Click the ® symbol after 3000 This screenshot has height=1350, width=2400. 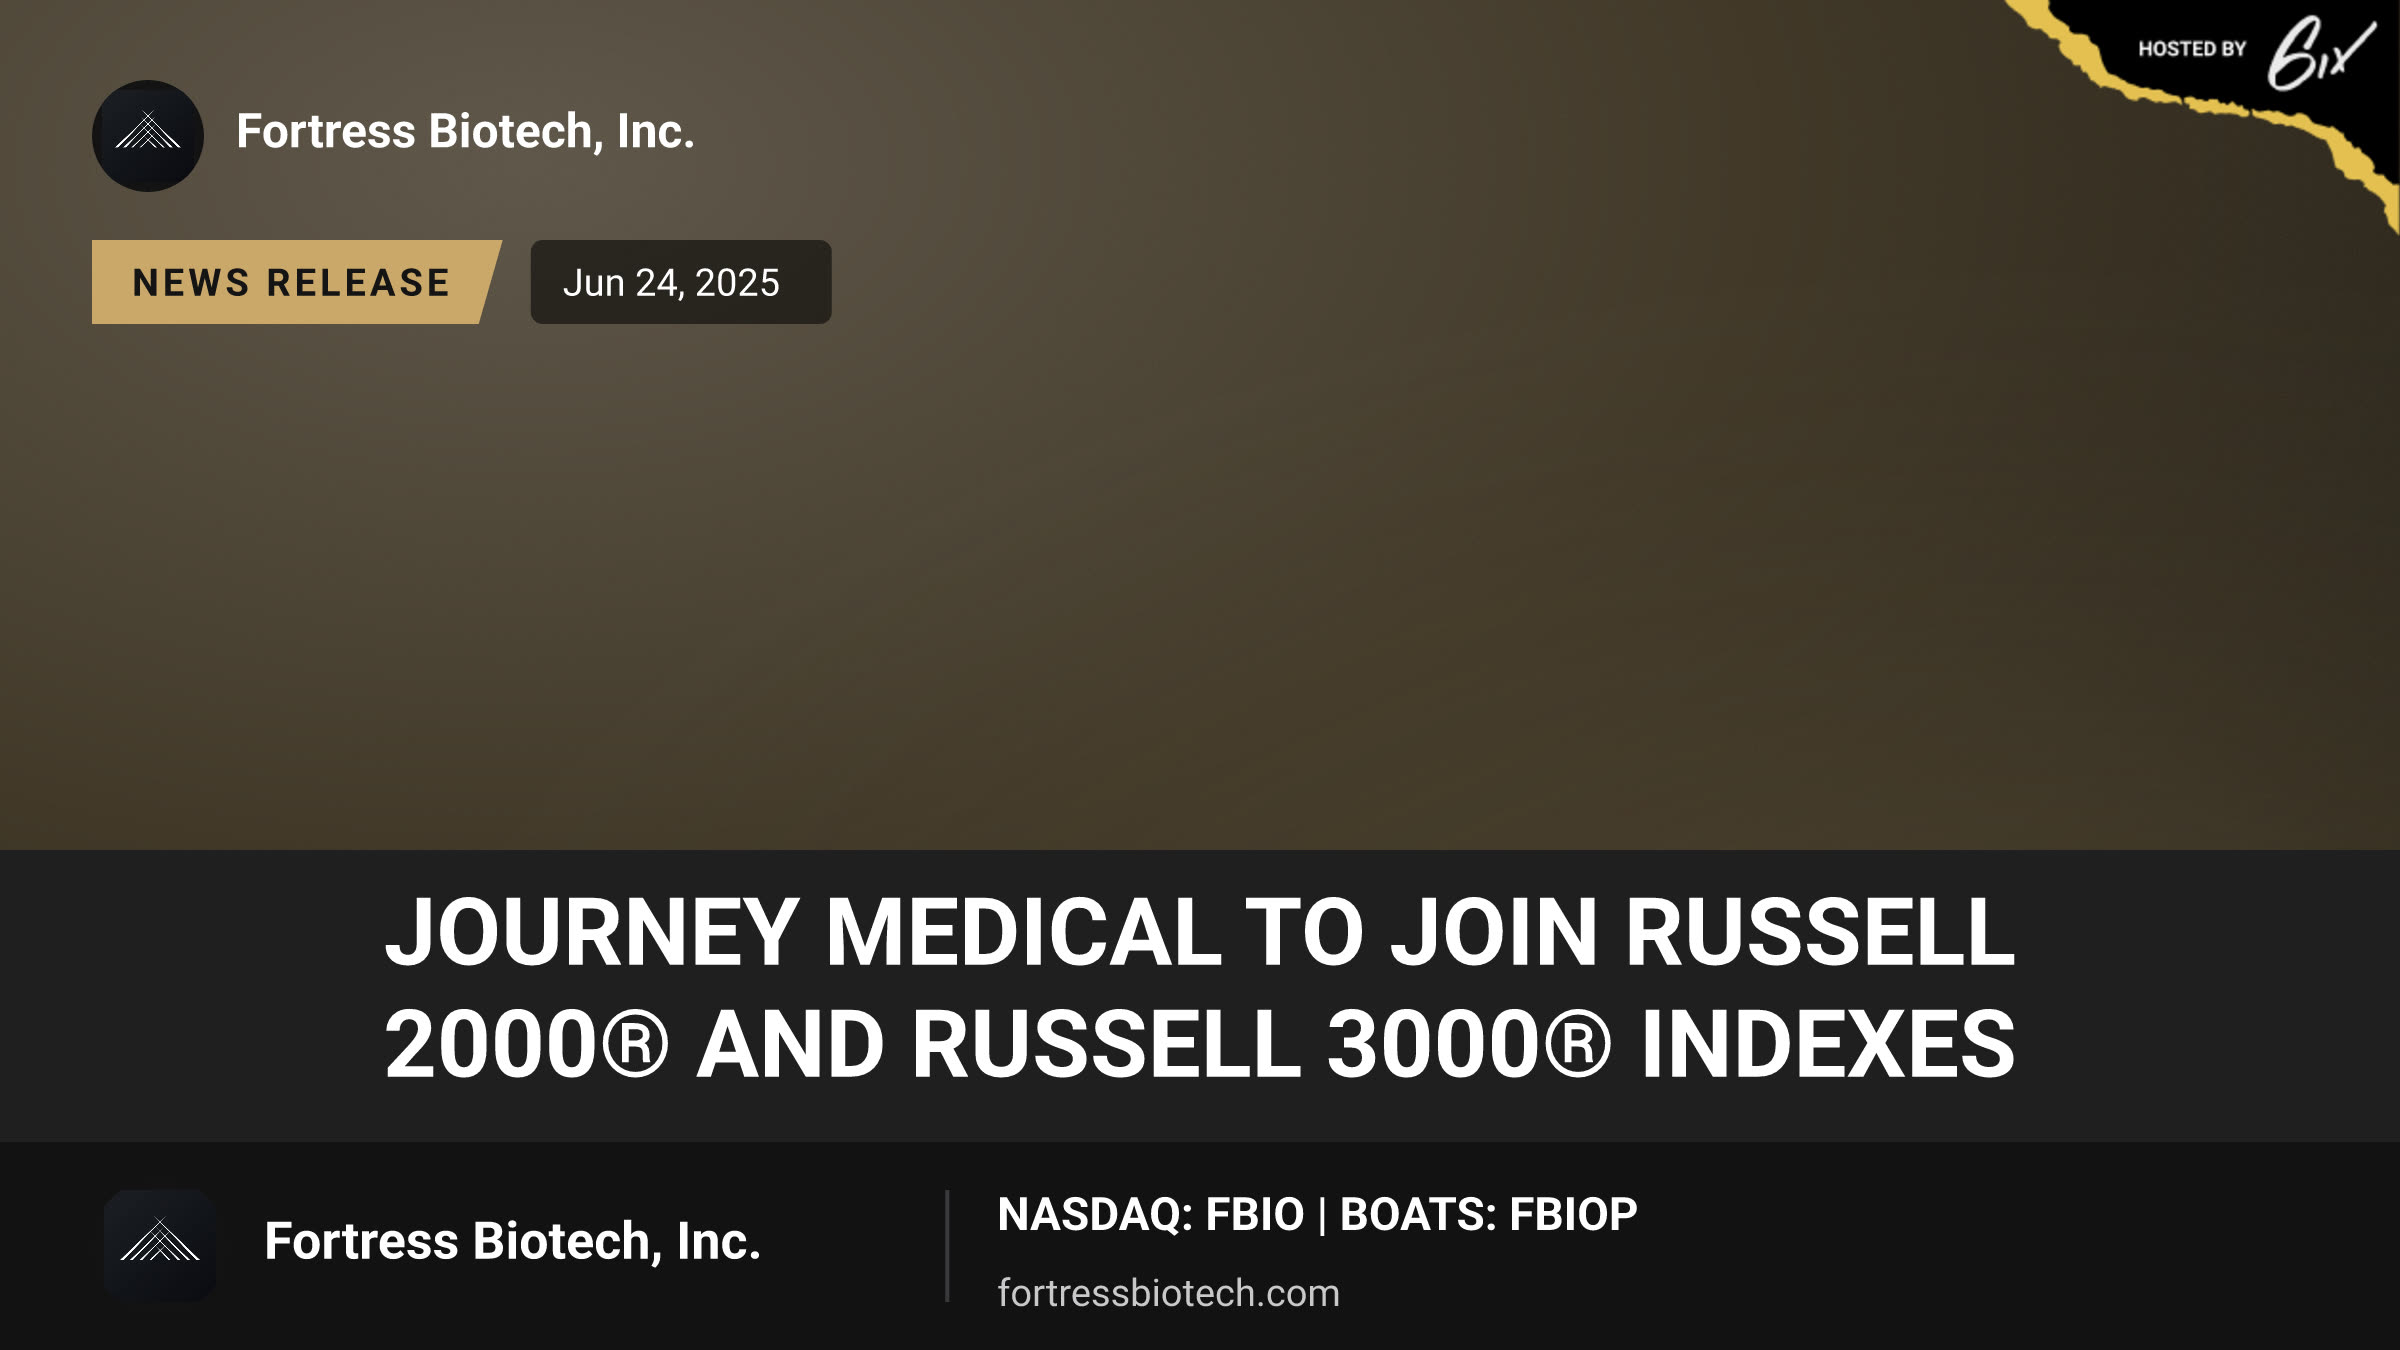pyautogui.click(x=1578, y=1045)
